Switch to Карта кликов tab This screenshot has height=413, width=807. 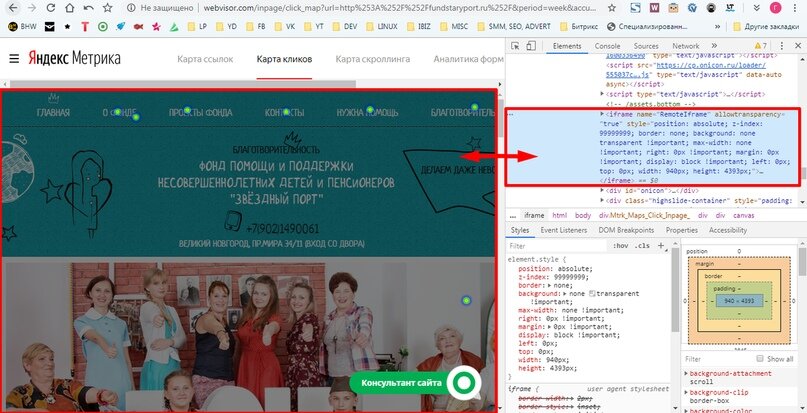pyautogui.click(x=284, y=59)
